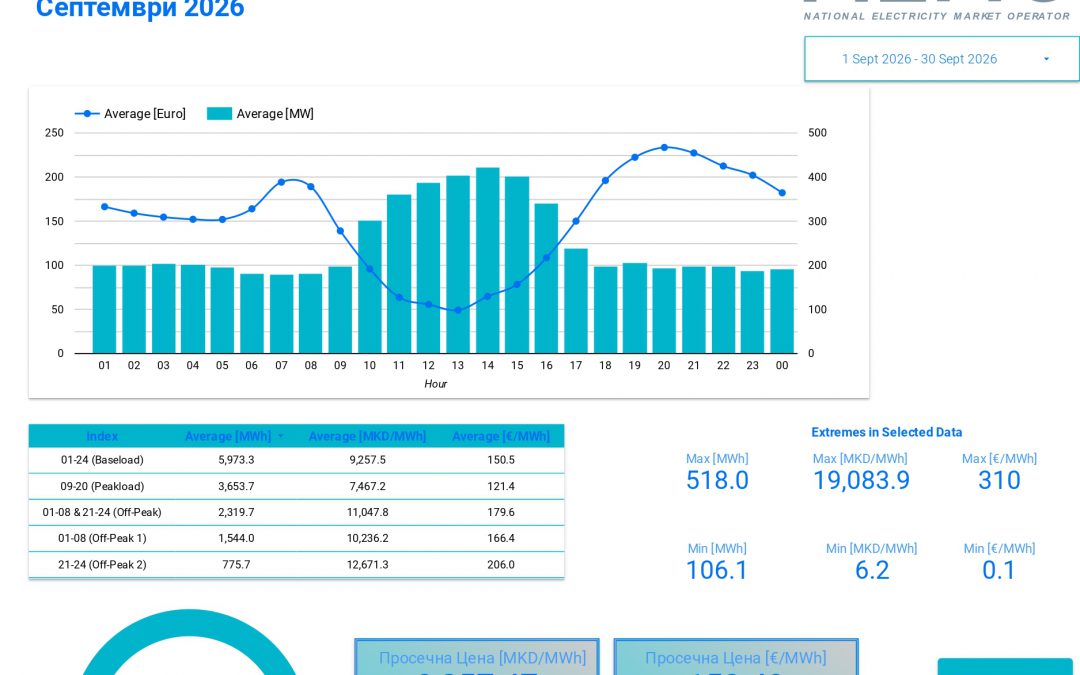Click the price line point at hour 20
The image size is (1080, 675).
coord(664,147)
